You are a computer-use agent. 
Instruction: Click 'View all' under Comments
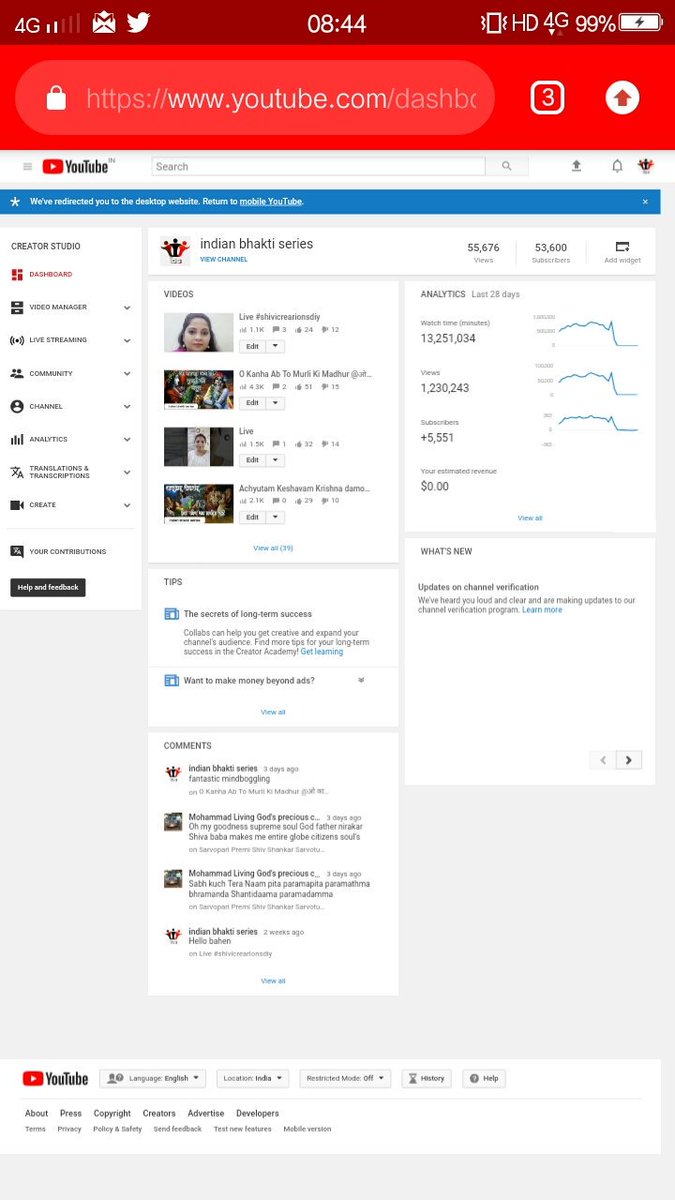click(273, 981)
